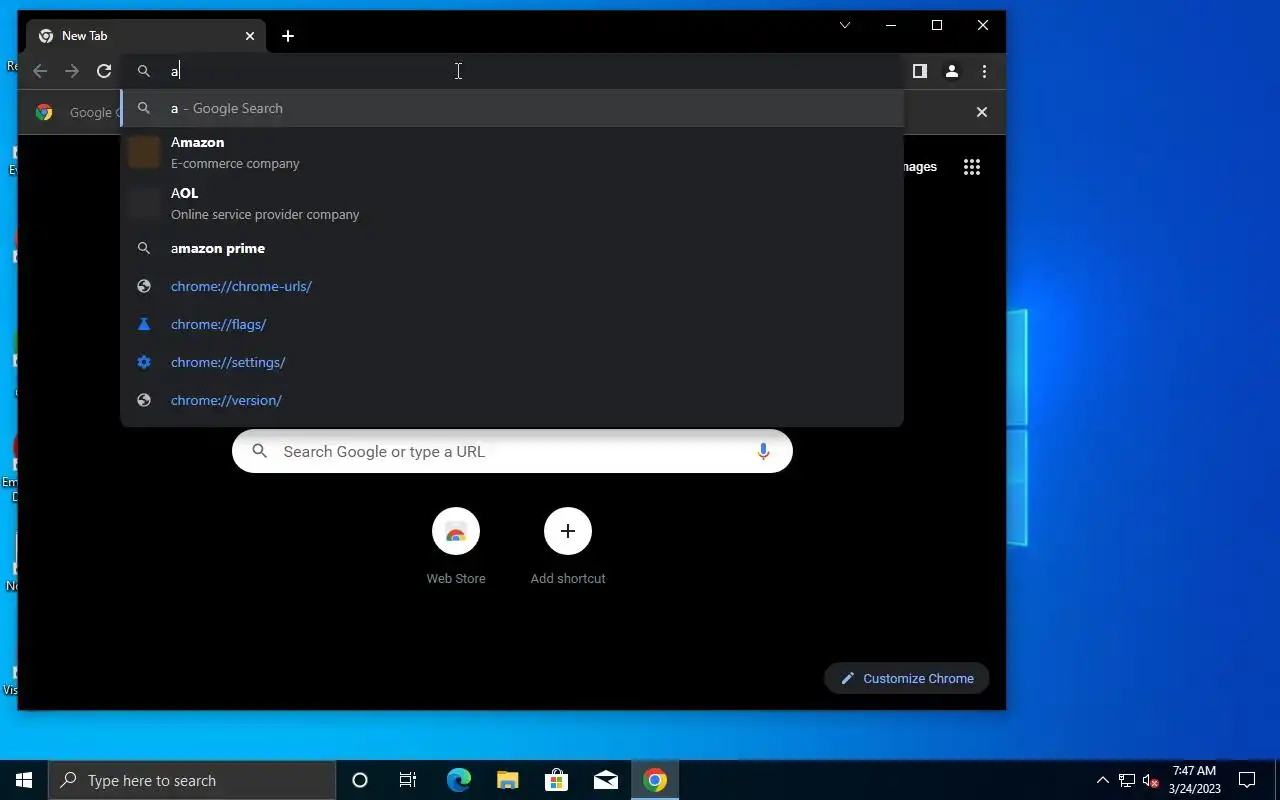Choose the Amazon E-commerce company suggestion
1280x800 pixels.
(x=512, y=152)
